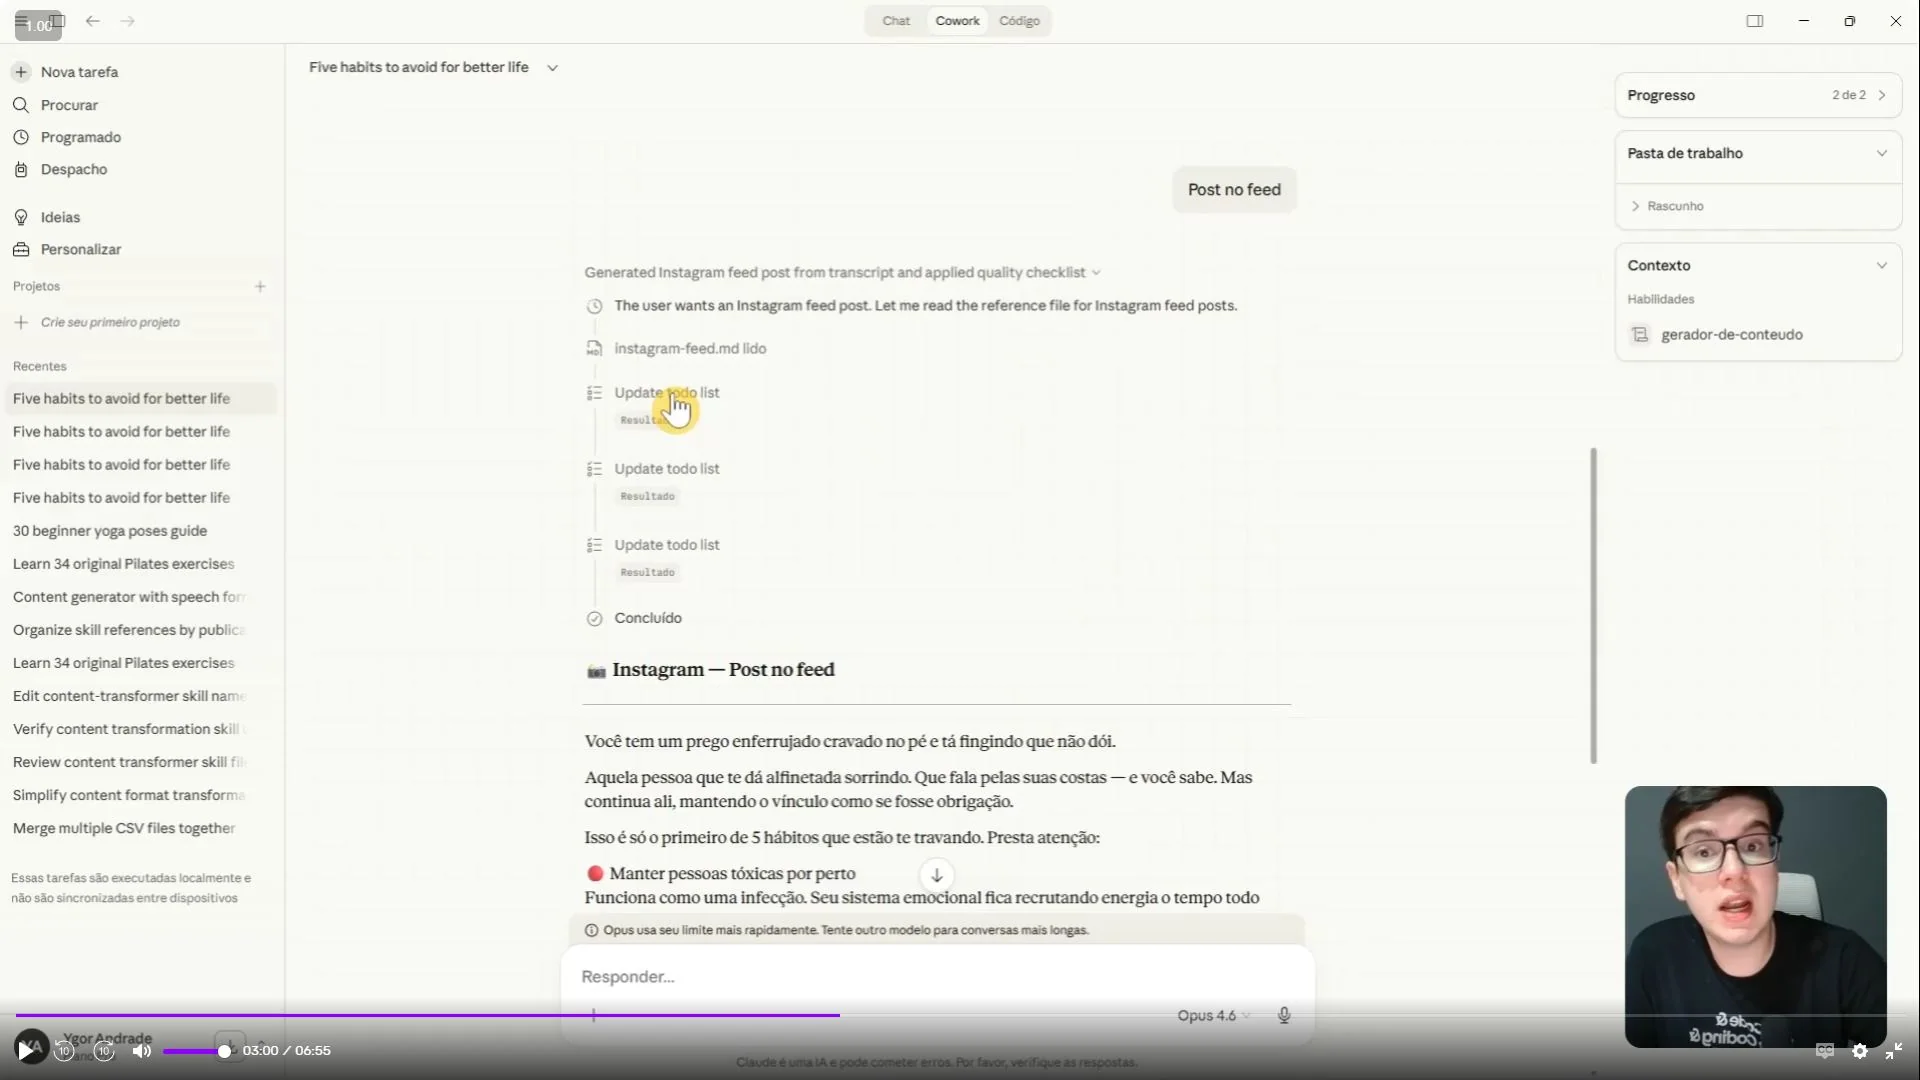Open the task title dropdown chevron
Image resolution: width=1920 pixels, height=1080 pixels.
(x=552, y=68)
